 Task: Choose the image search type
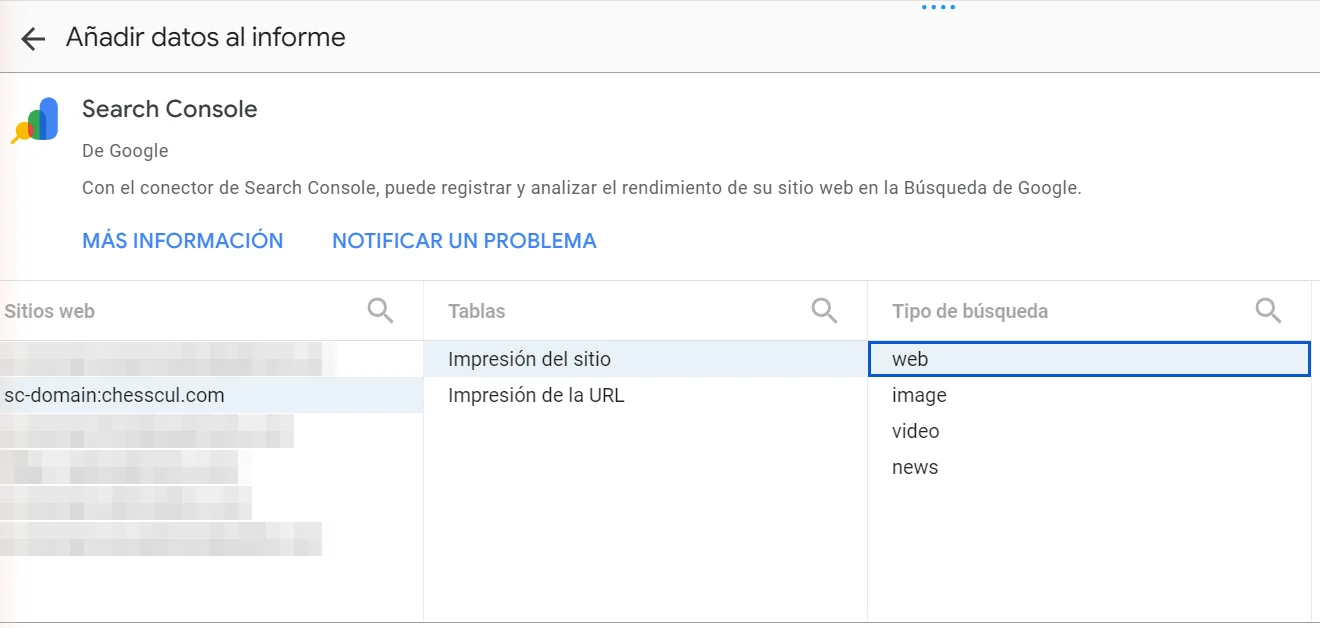pyautogui.click(x=1089, y=395)
